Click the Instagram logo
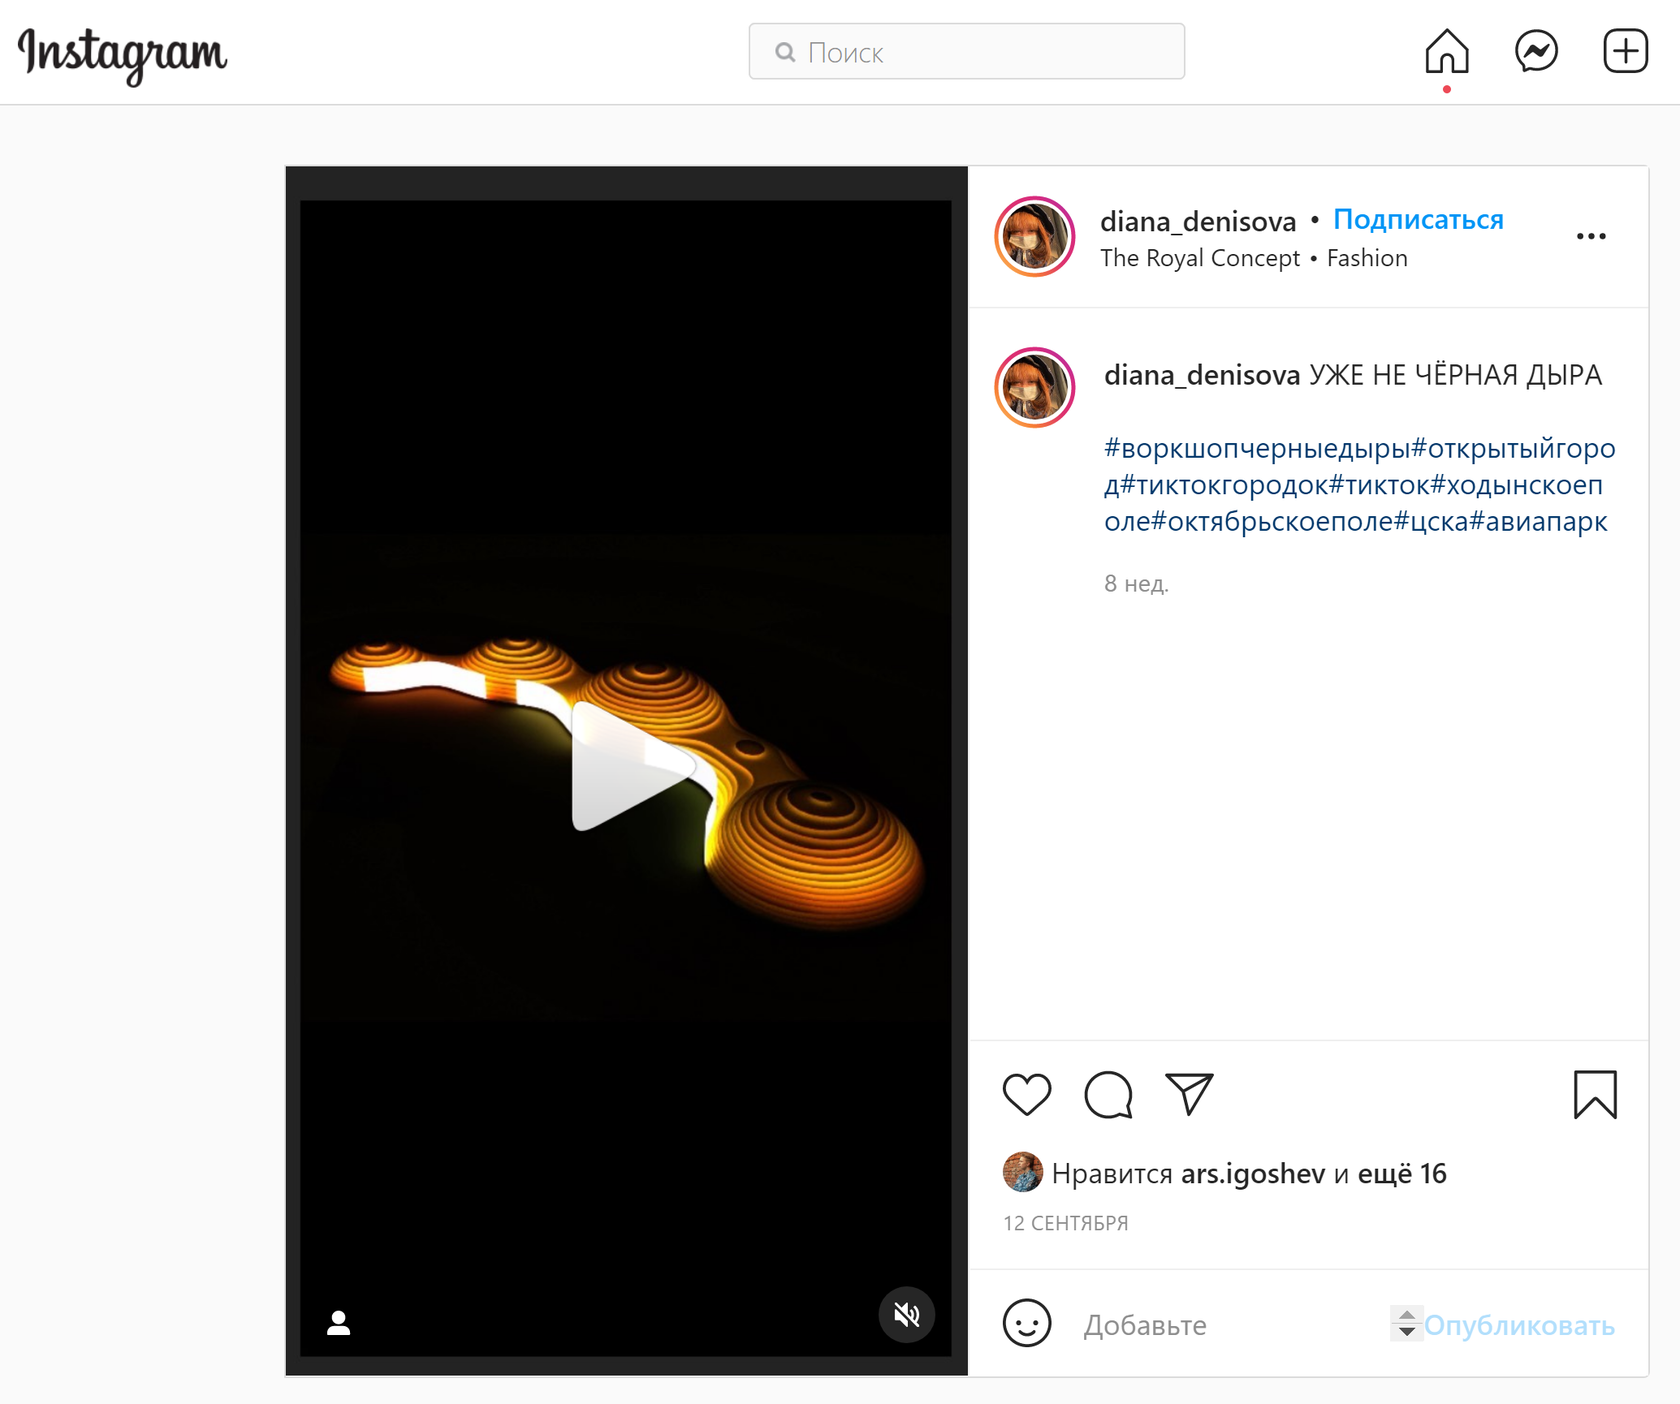 click(123, 54)
